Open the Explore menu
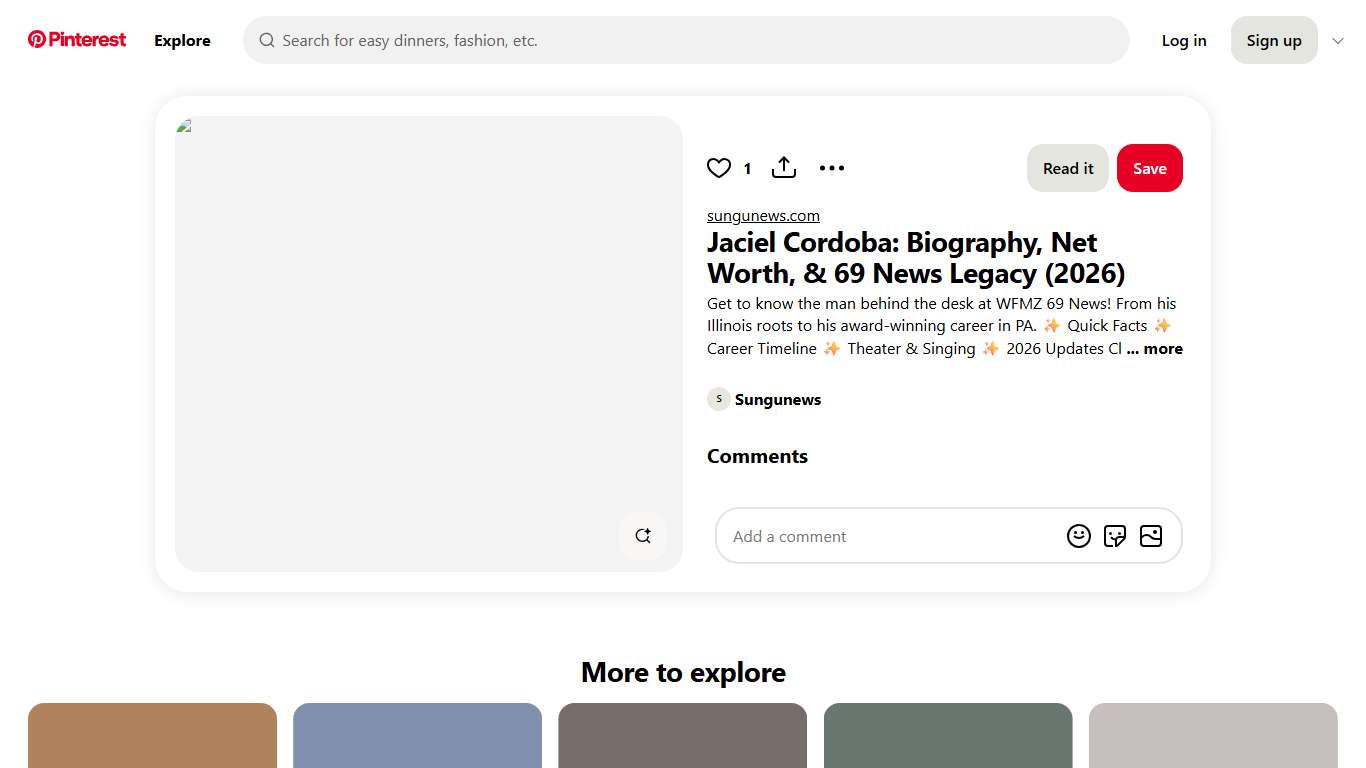This screenshot has width=1366, height=768. click(x=182, y=41)
